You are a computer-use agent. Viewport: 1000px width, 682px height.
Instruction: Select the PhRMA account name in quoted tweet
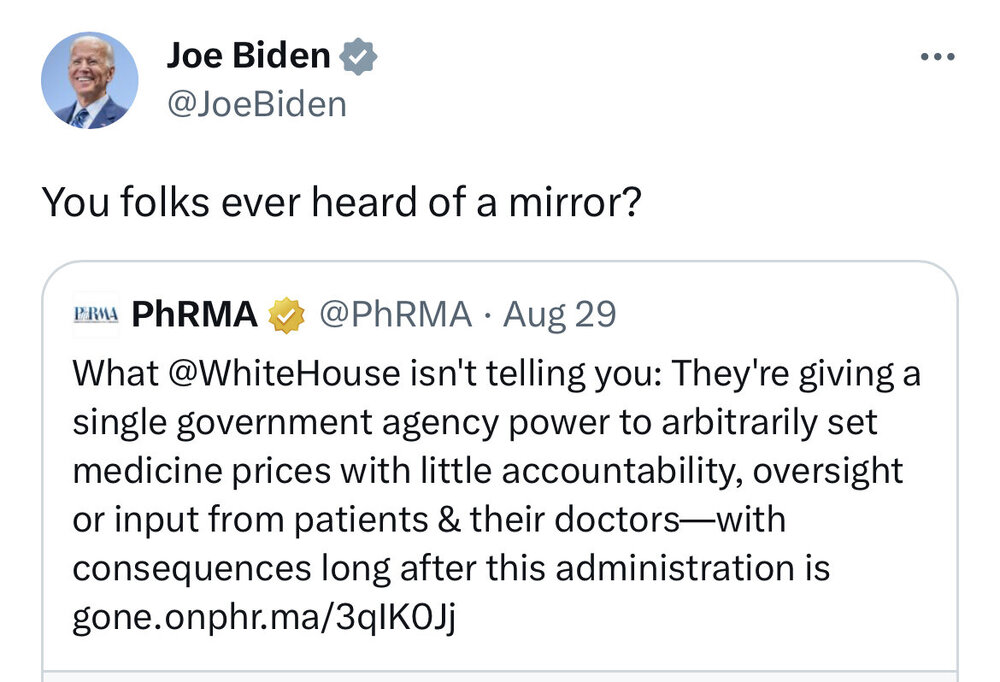(195, 315)
